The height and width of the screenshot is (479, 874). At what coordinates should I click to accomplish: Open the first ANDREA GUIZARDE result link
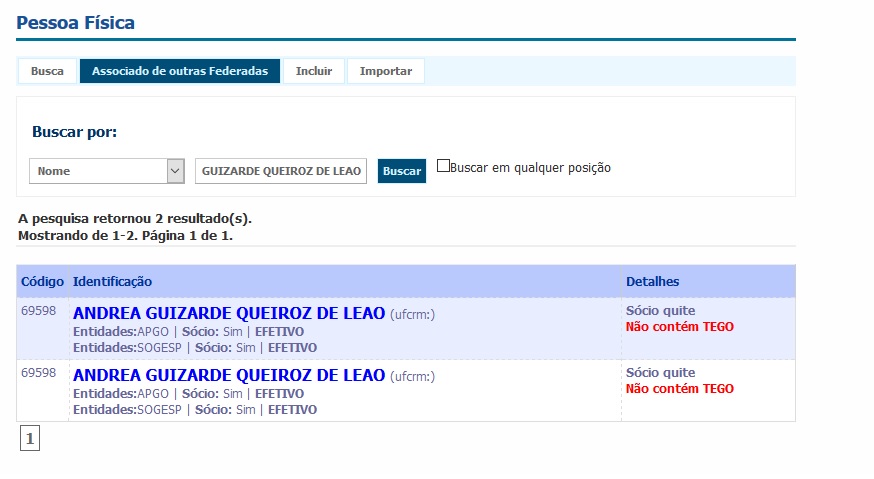point(229,314)
